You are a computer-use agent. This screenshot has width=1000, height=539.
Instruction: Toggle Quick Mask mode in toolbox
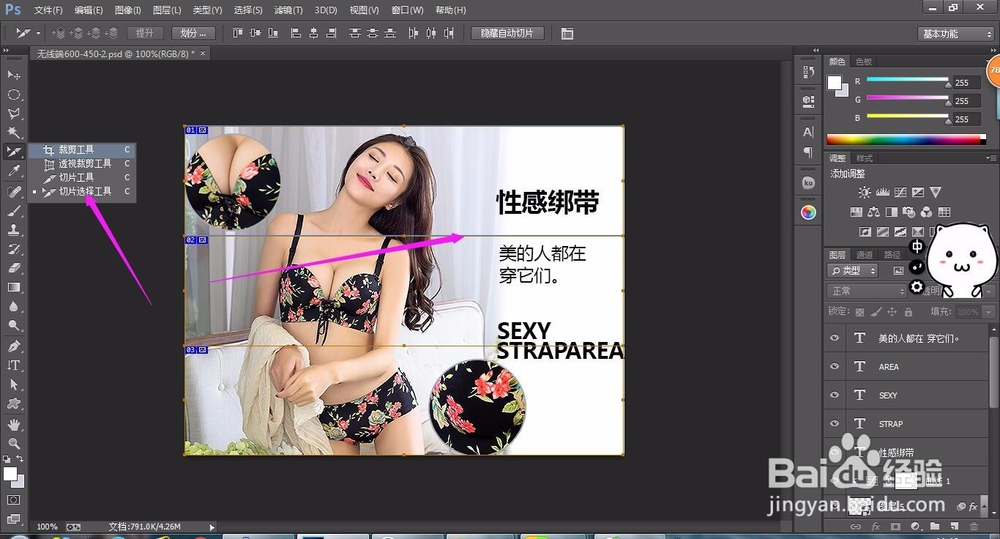click(13, 500)
